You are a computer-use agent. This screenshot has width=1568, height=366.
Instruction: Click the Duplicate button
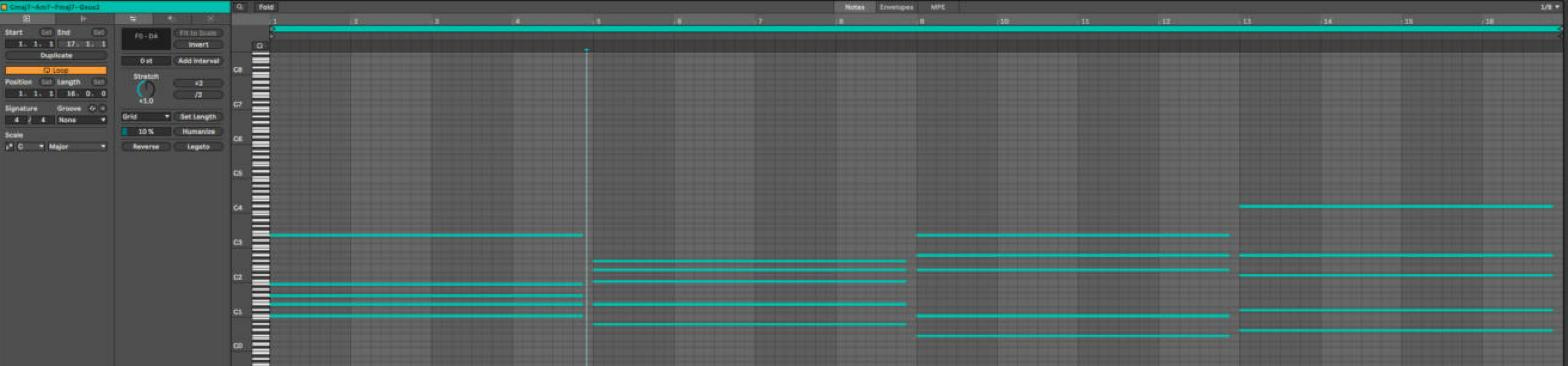tap(55, 56)
